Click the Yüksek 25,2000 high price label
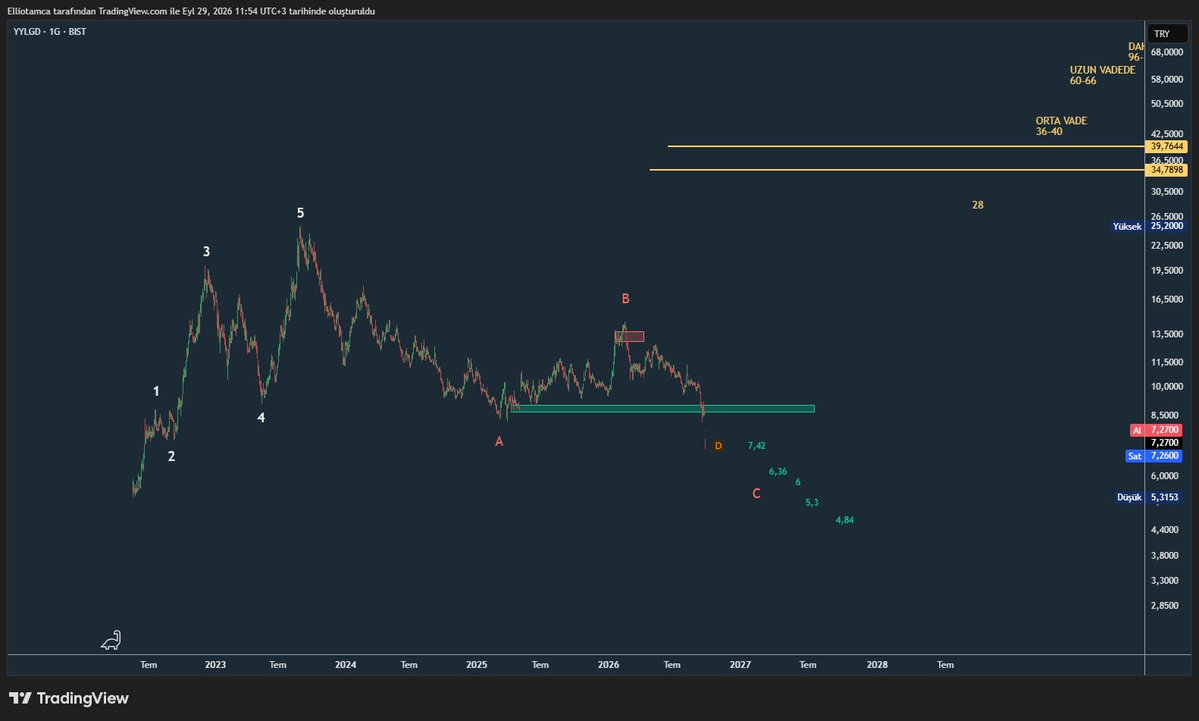 1148,226
